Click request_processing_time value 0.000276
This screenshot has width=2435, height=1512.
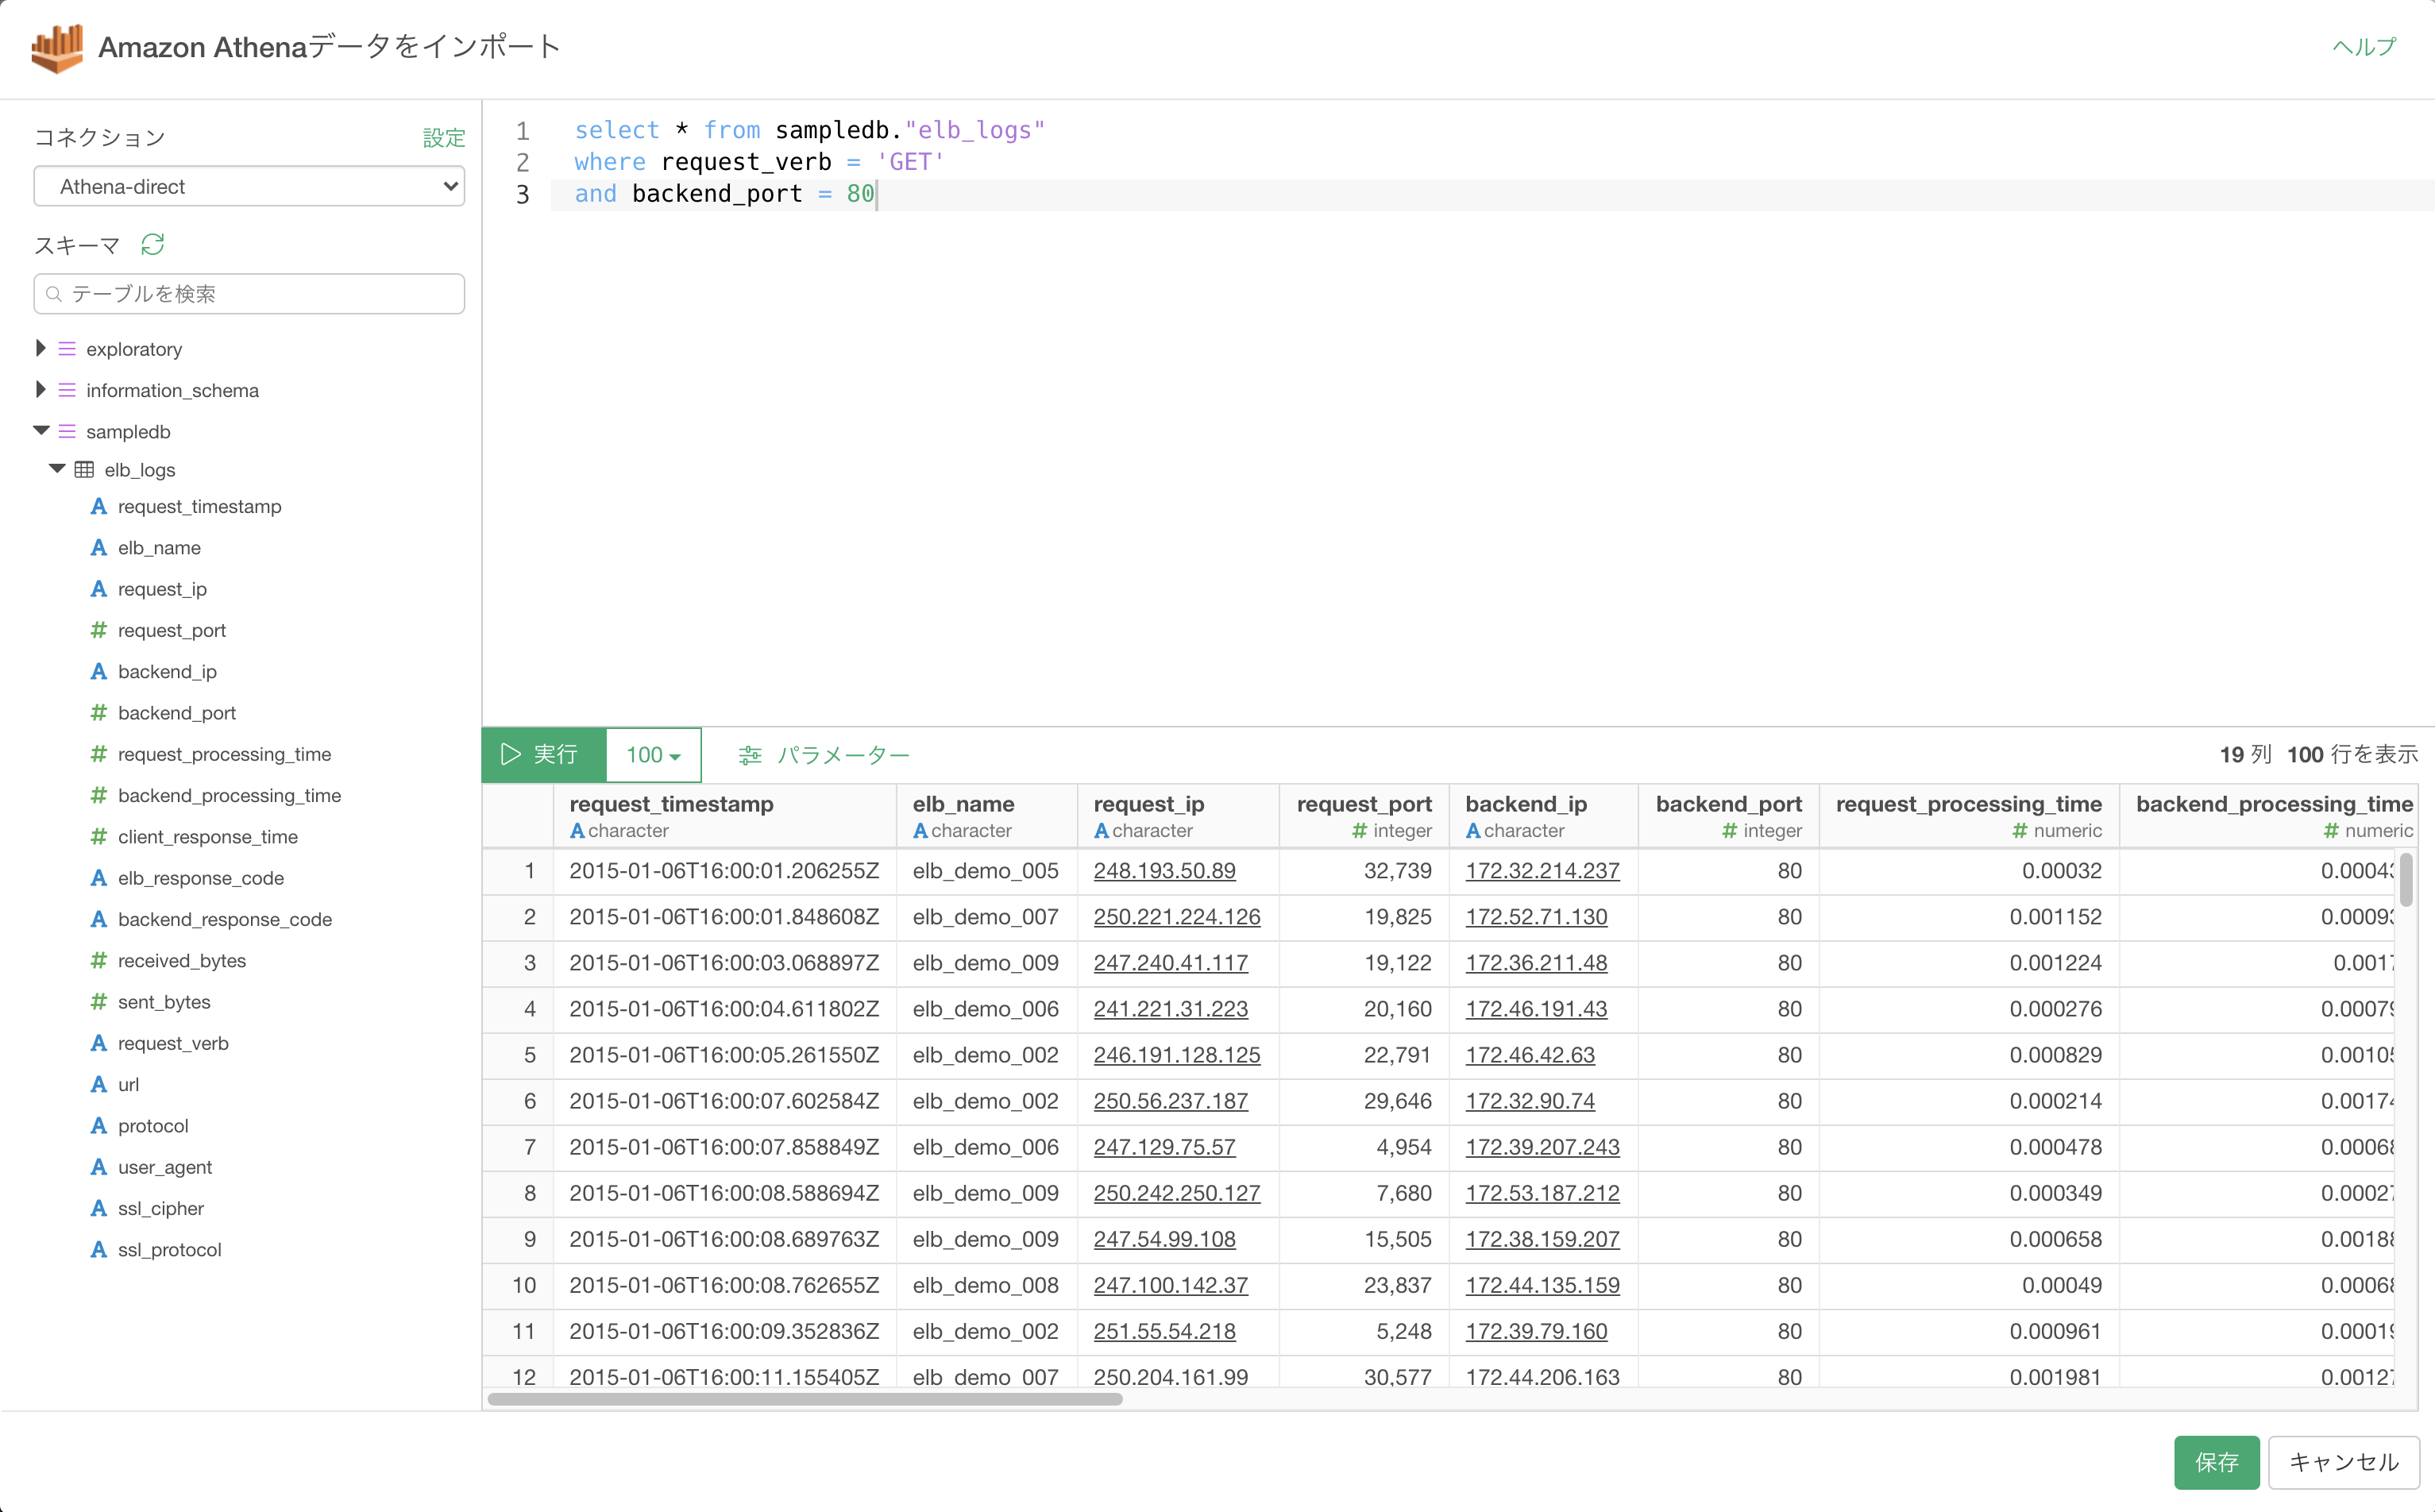[x=2055, y=1009]
